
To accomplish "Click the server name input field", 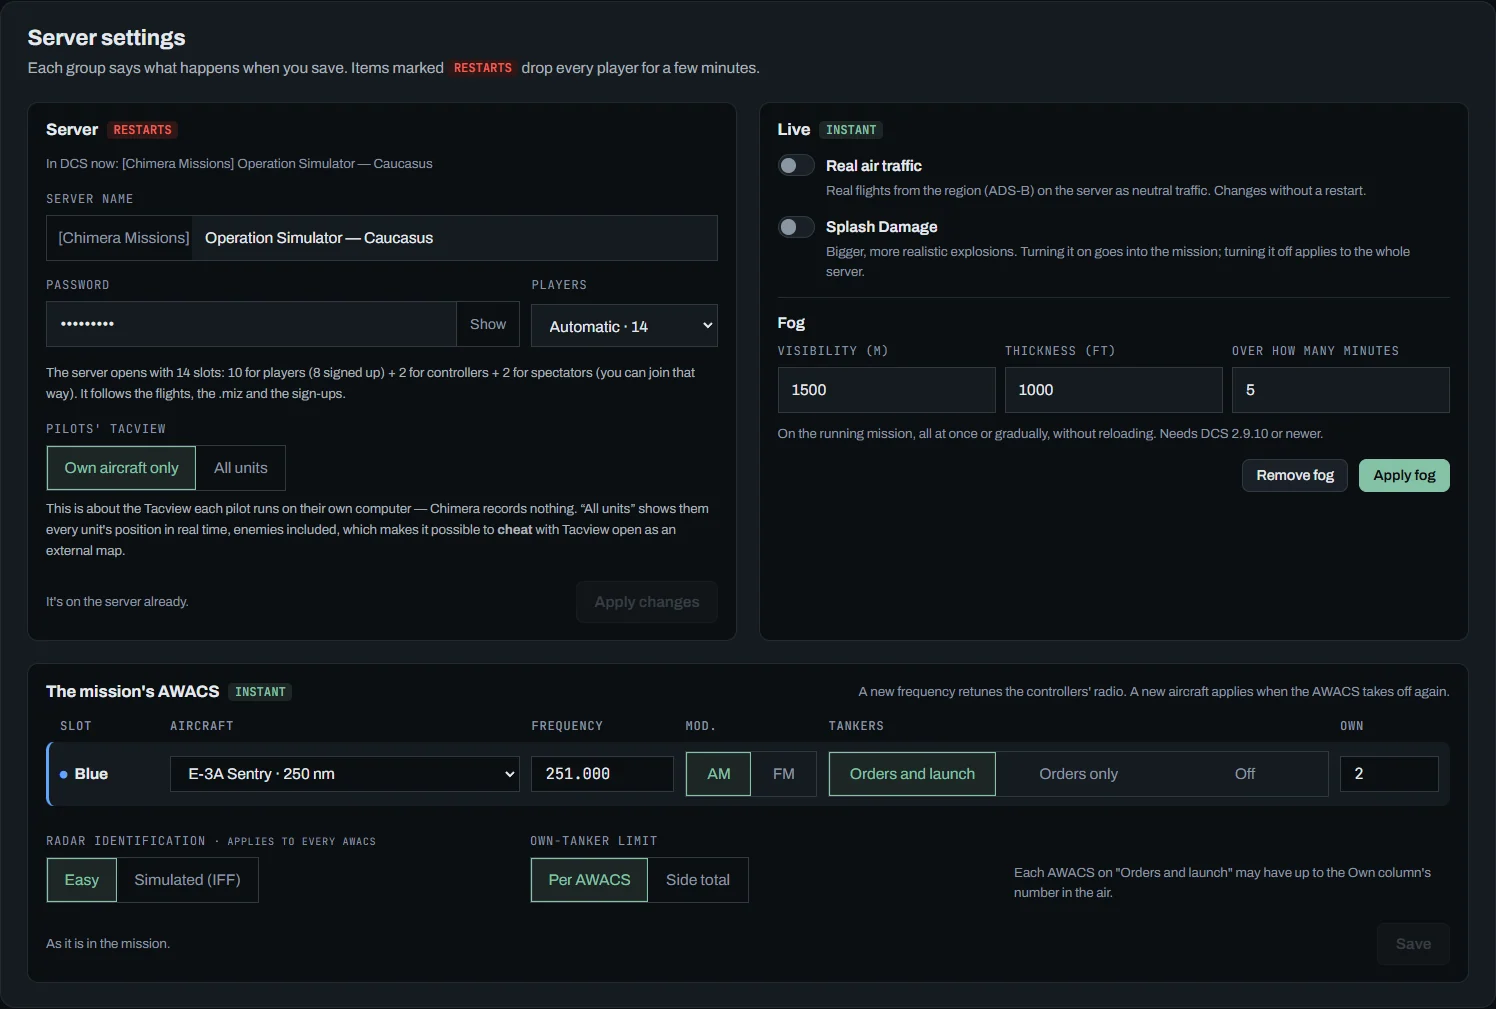I will pyautogui.click(x=455, y=238).
